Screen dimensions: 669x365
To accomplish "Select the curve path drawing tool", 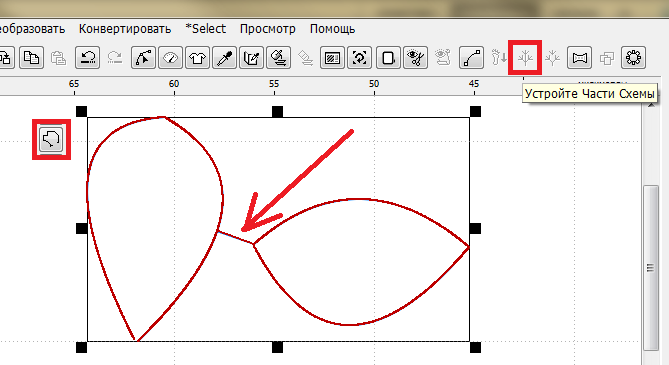I will (x=471, y=58).
